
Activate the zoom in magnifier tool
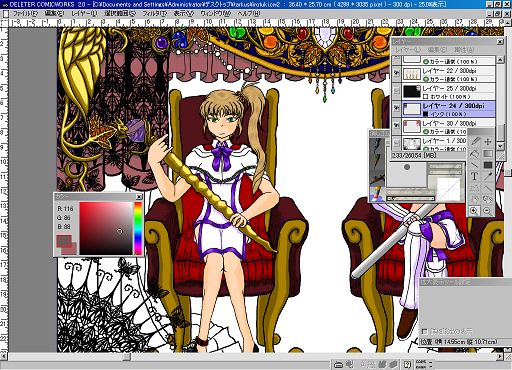coord(474,211)
